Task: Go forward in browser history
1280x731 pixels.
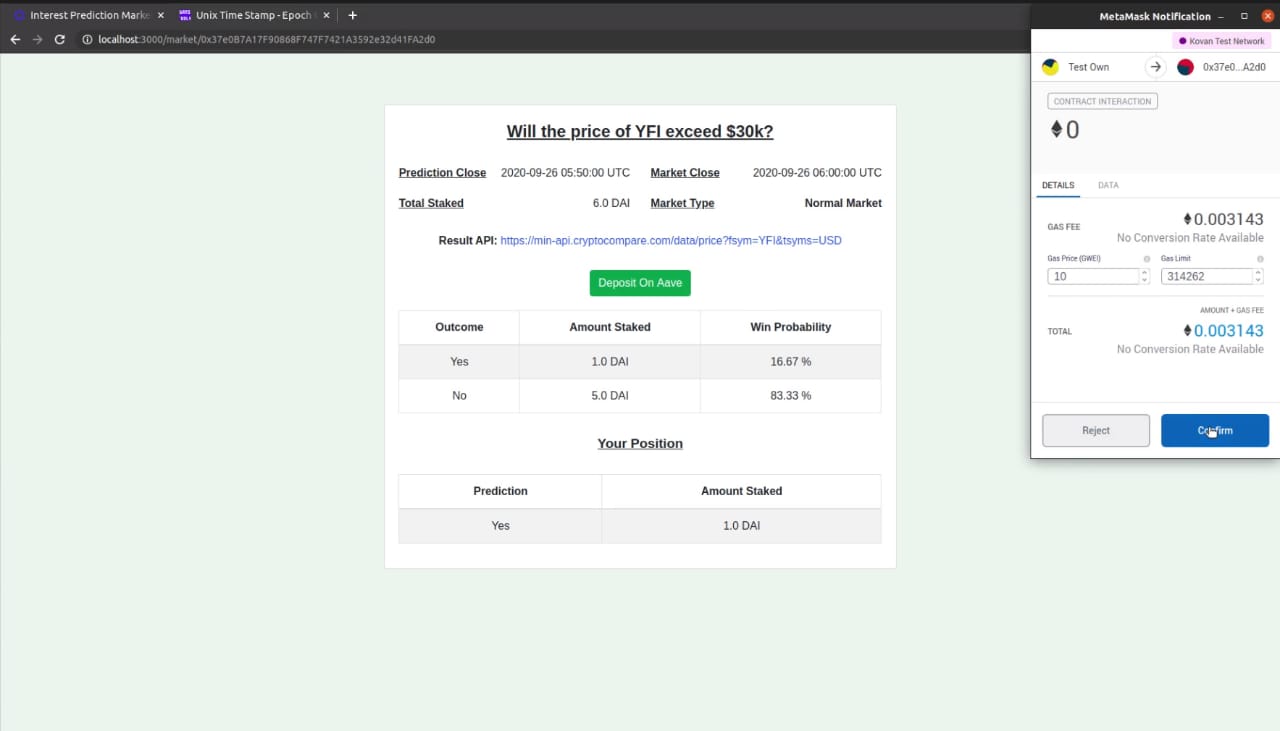Action: (x=38, y=39)
